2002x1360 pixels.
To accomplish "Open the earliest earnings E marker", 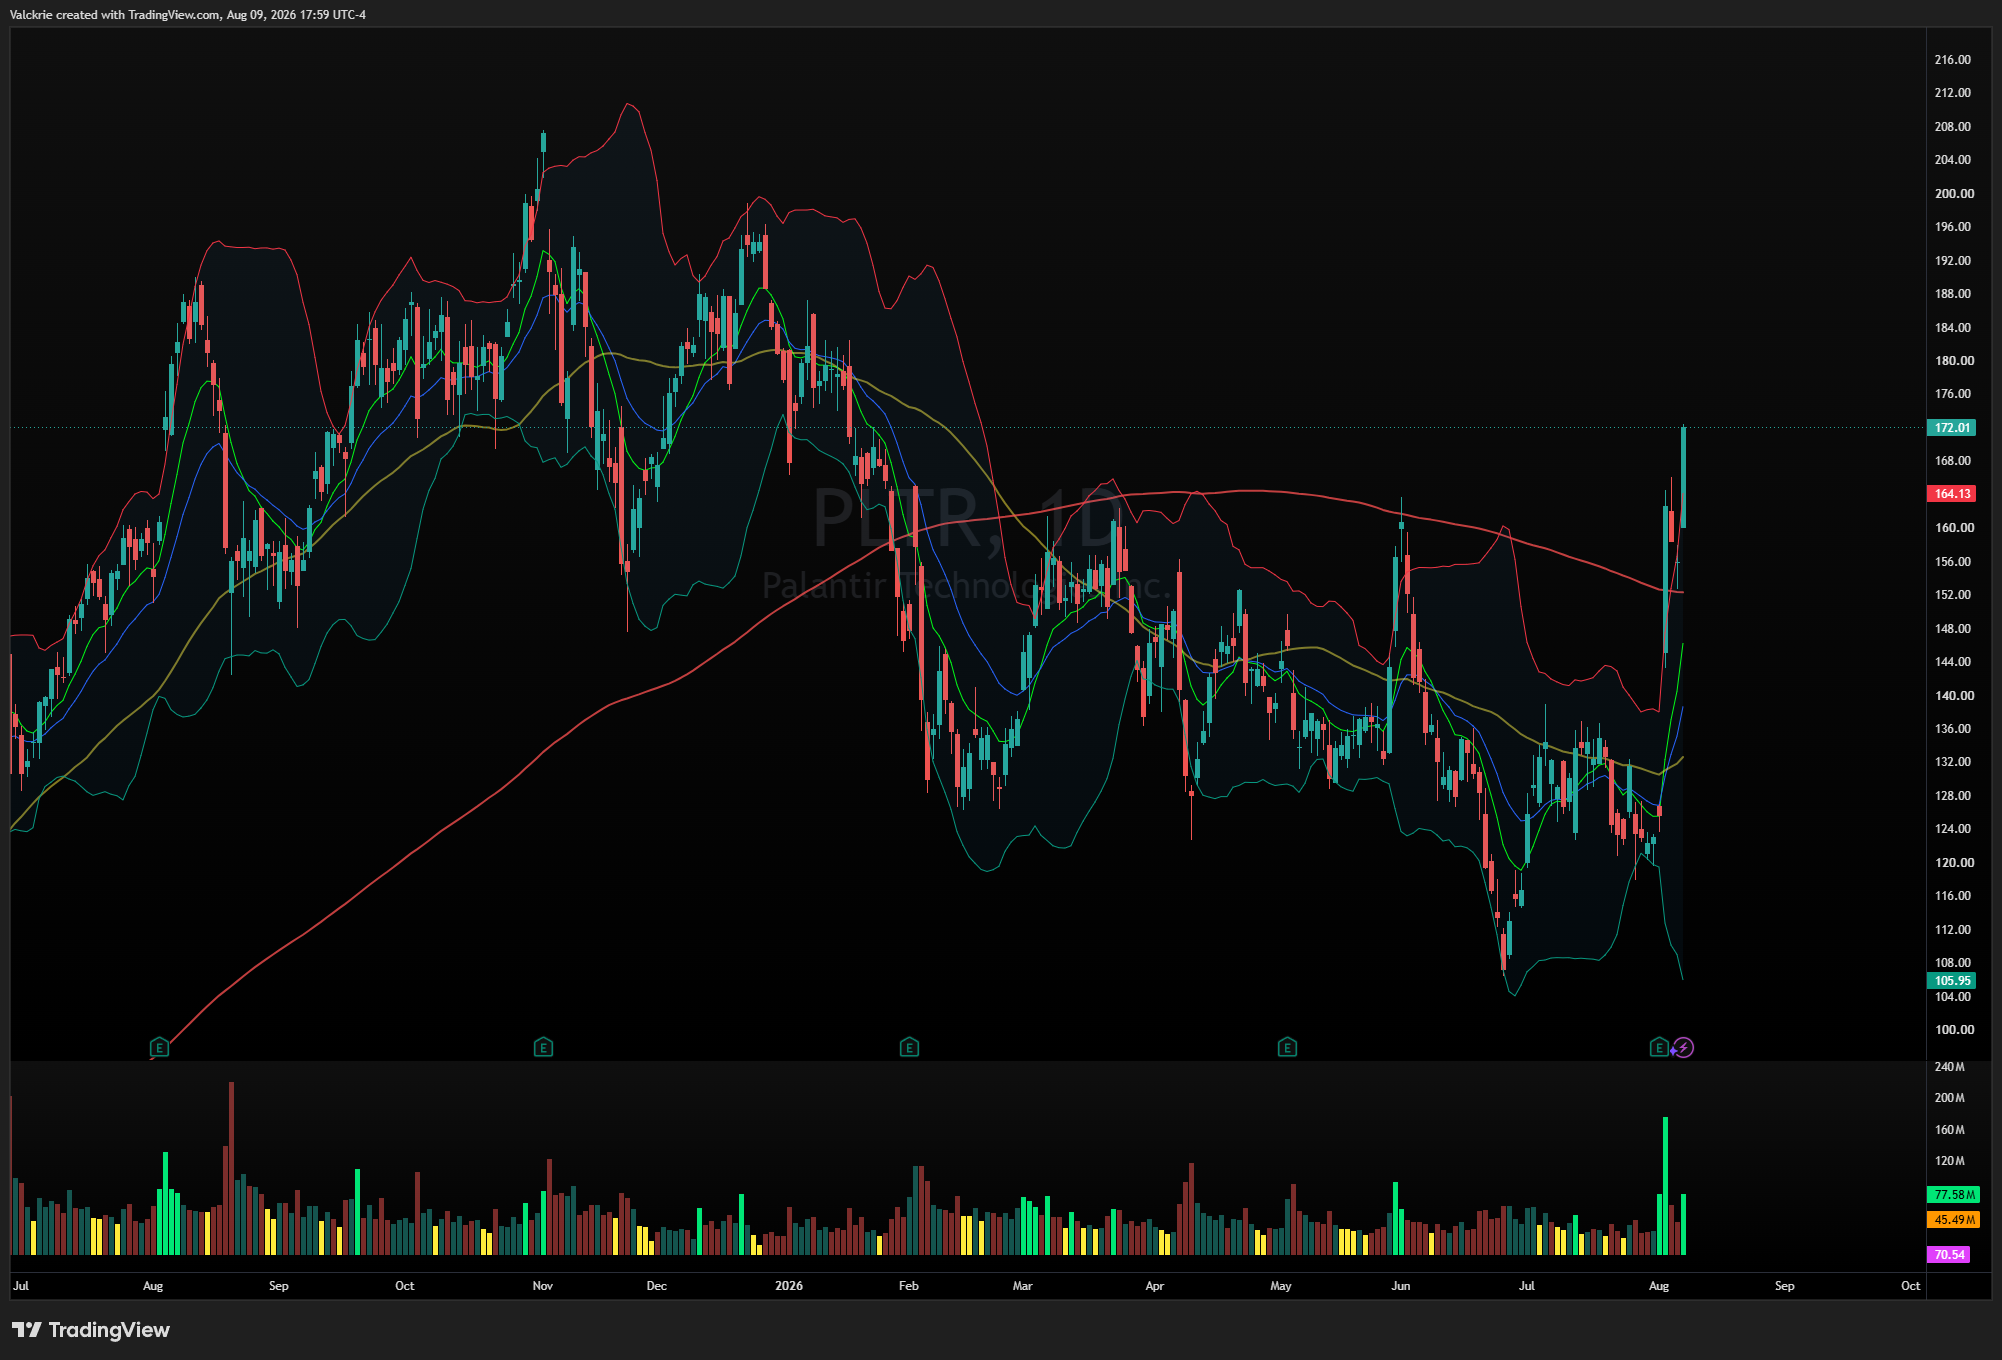I will (159, 1048).
